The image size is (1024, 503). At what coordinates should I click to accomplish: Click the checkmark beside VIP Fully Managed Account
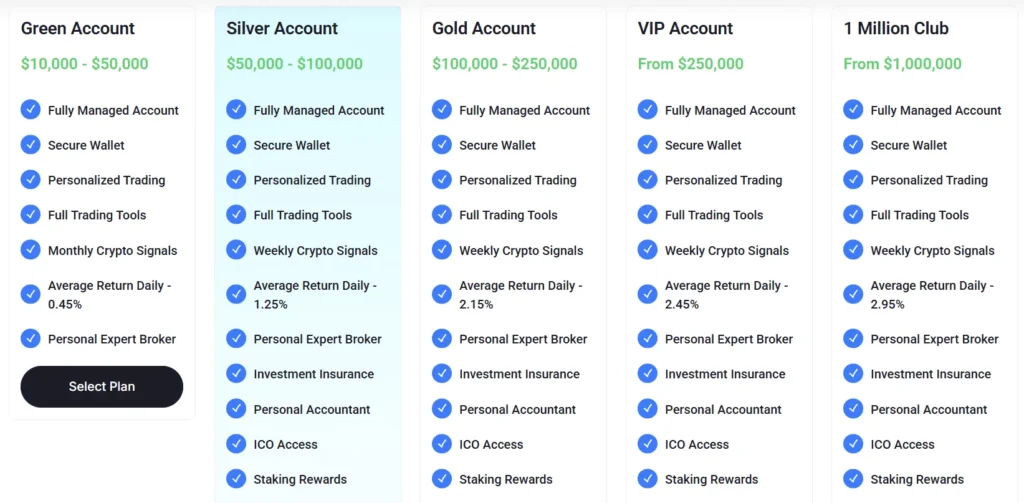(648, 110)
